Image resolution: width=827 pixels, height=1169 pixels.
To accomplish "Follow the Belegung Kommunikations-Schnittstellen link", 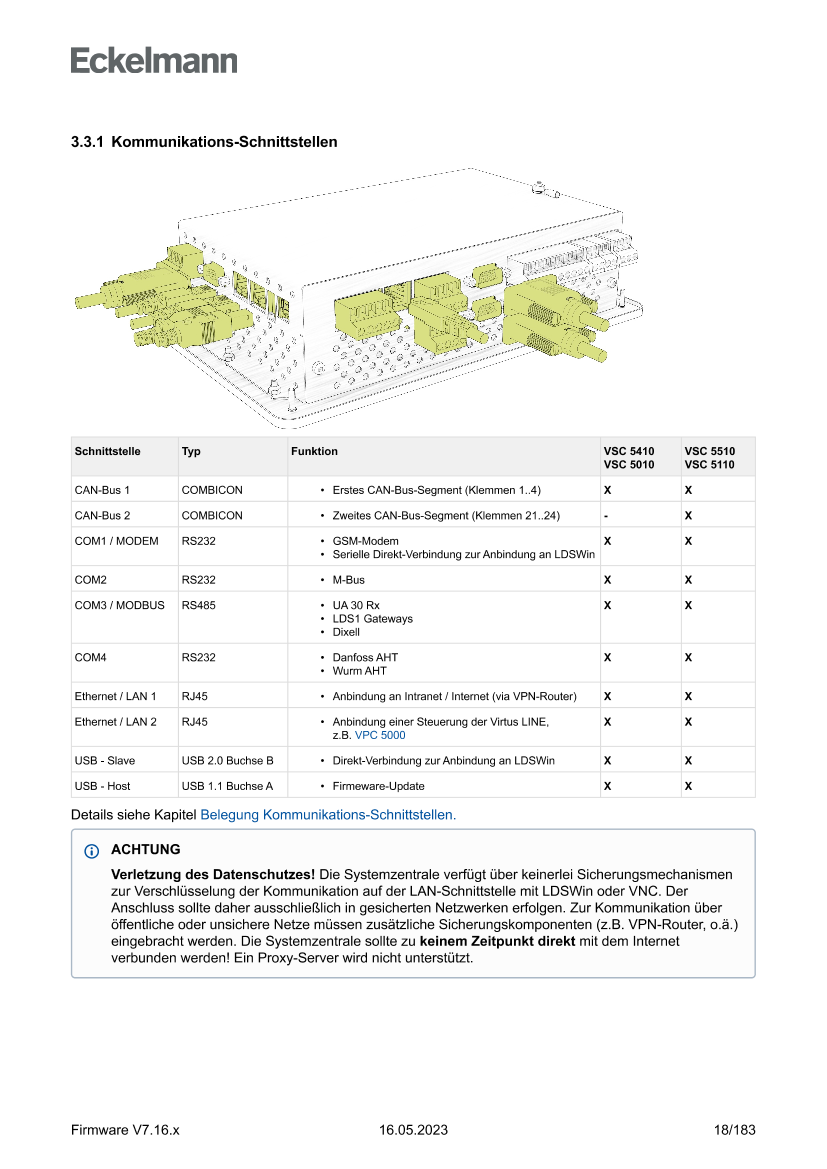I will (328, 815).
